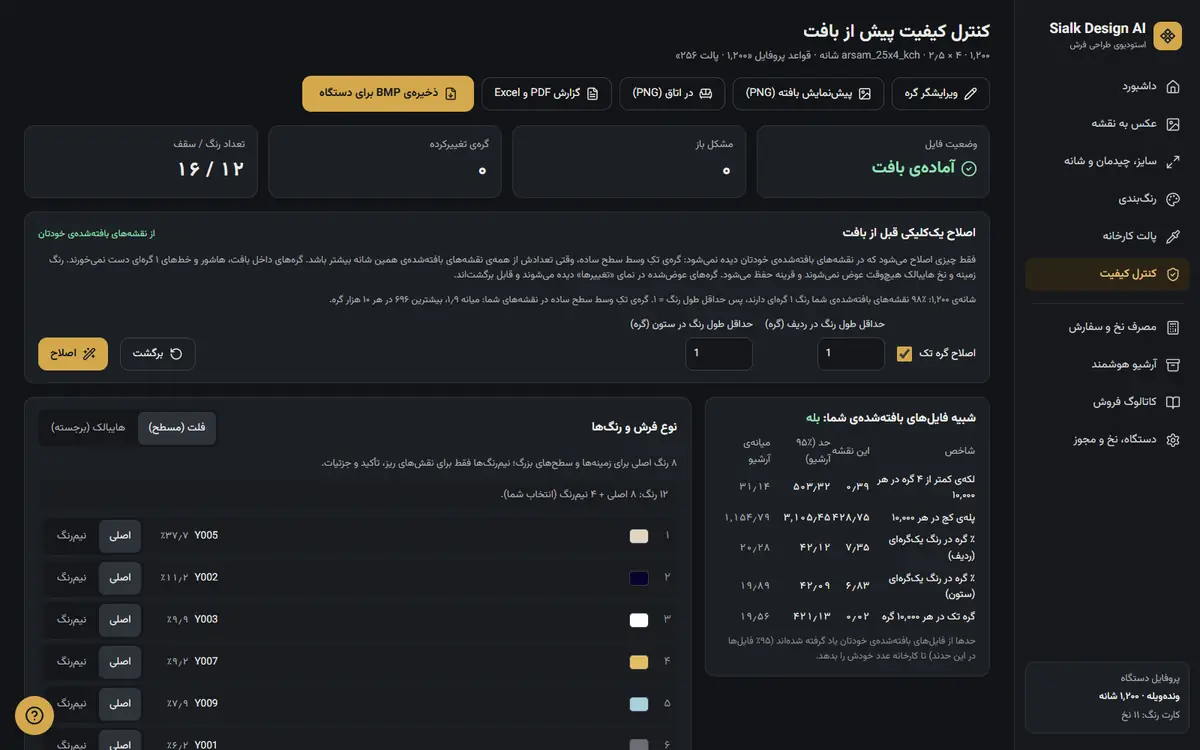Switch to فلت (مسطح) carpet type
This screenshot has width=1200, height=750.
pos(176,427)
